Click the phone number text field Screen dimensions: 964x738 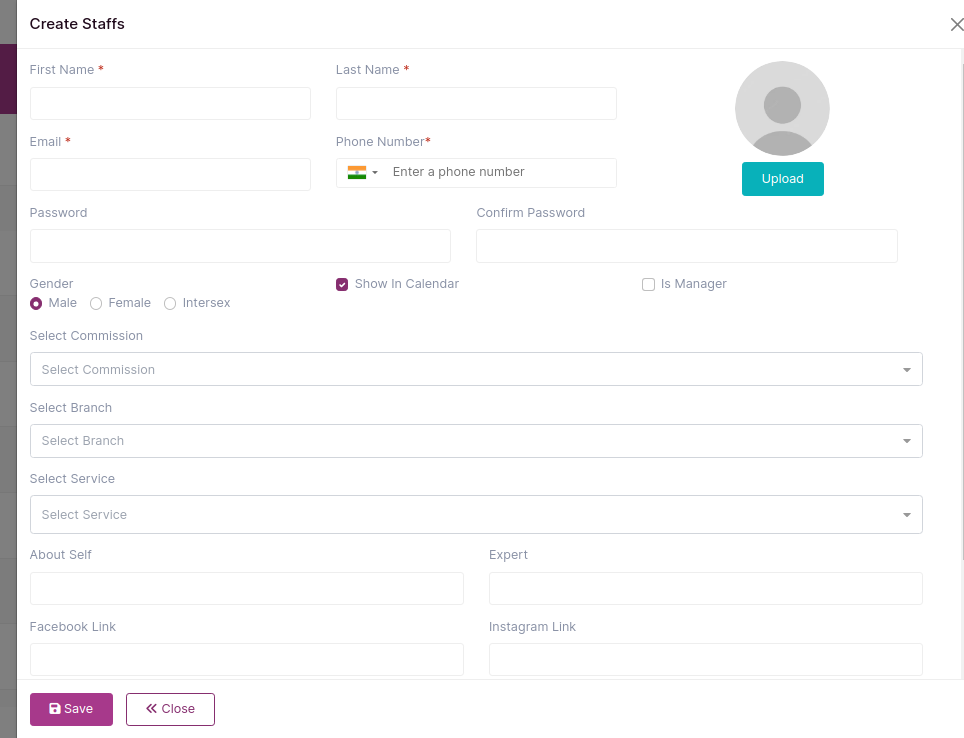(x=500, y=173)
